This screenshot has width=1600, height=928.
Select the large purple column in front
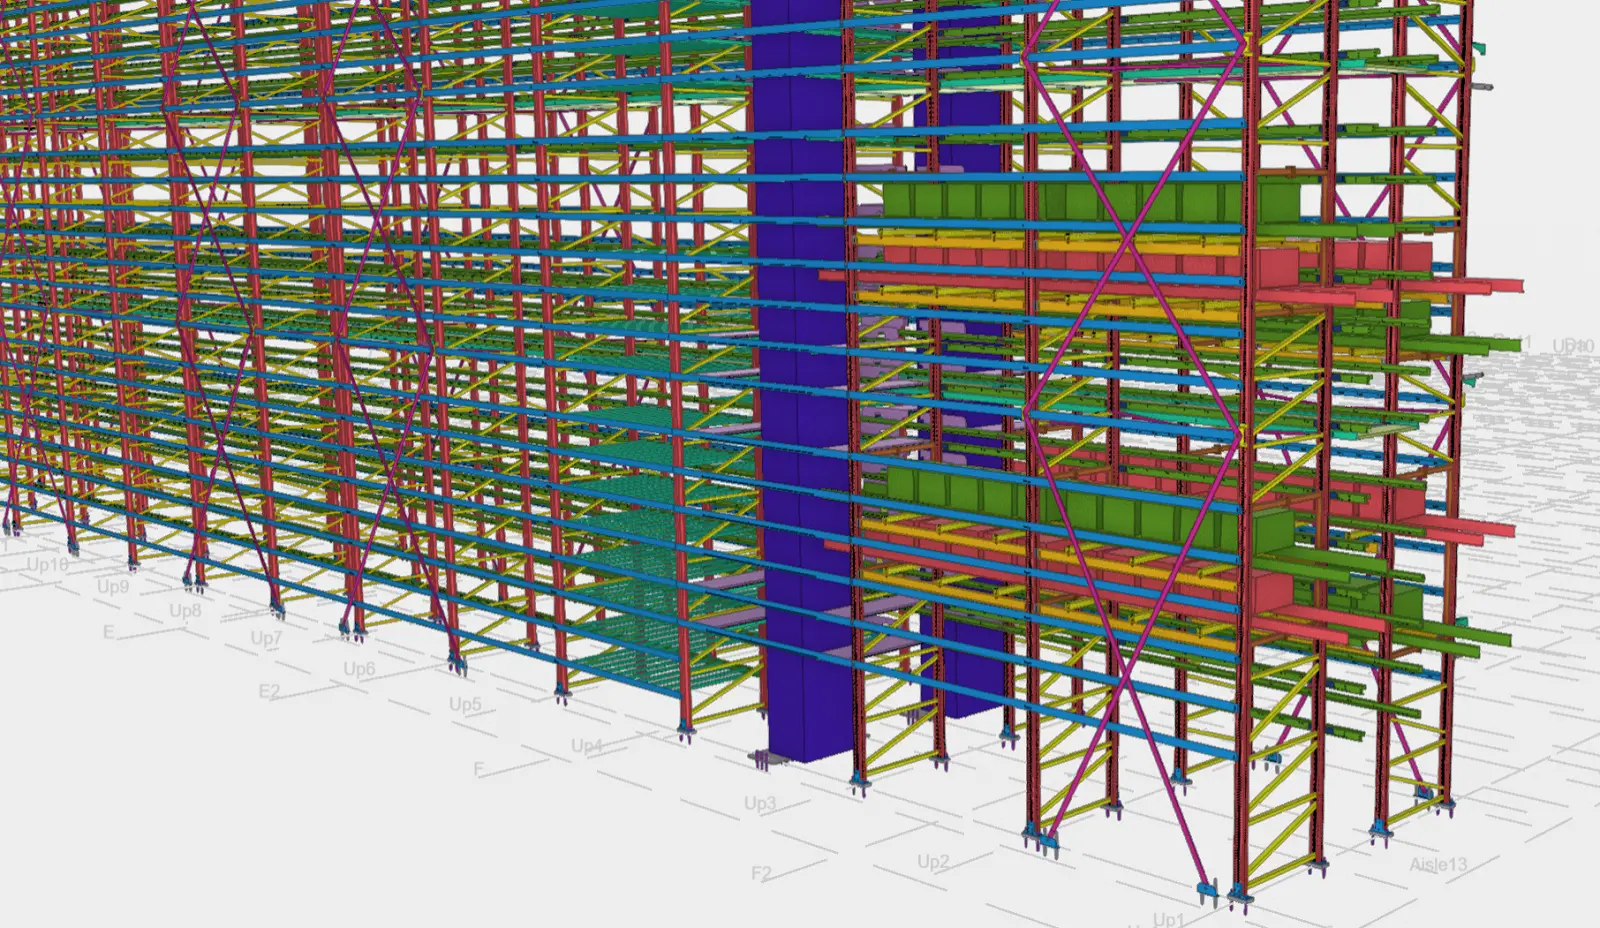click(800, 400)
